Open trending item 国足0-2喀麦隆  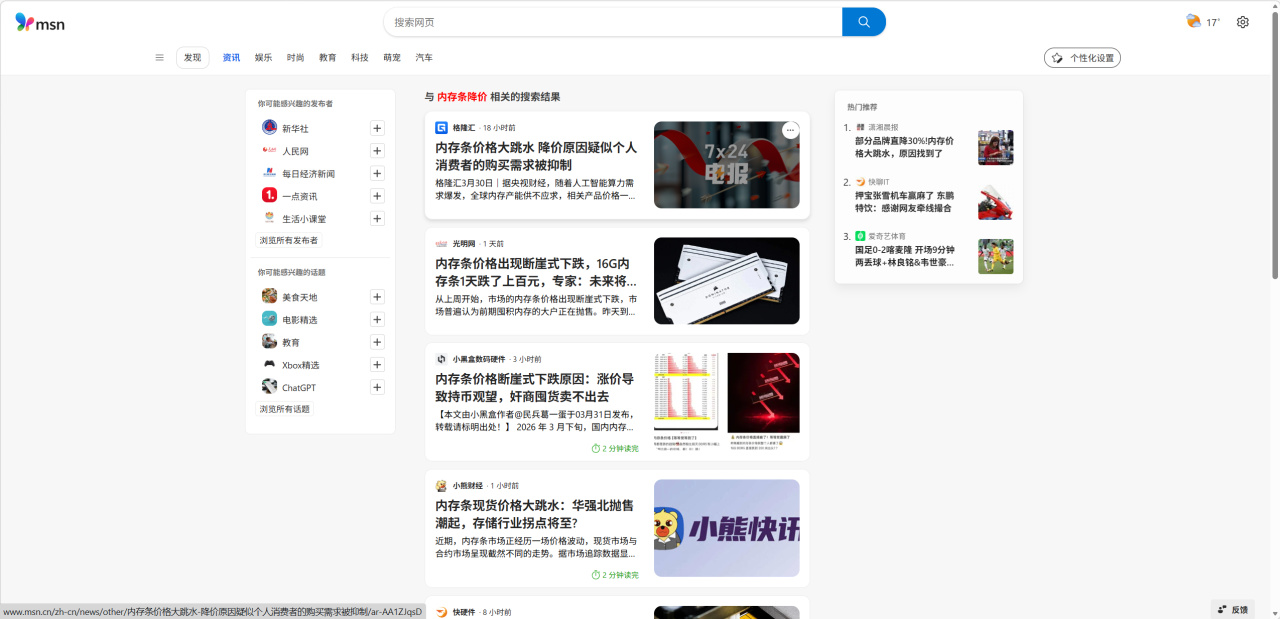(x=904, y=256)
